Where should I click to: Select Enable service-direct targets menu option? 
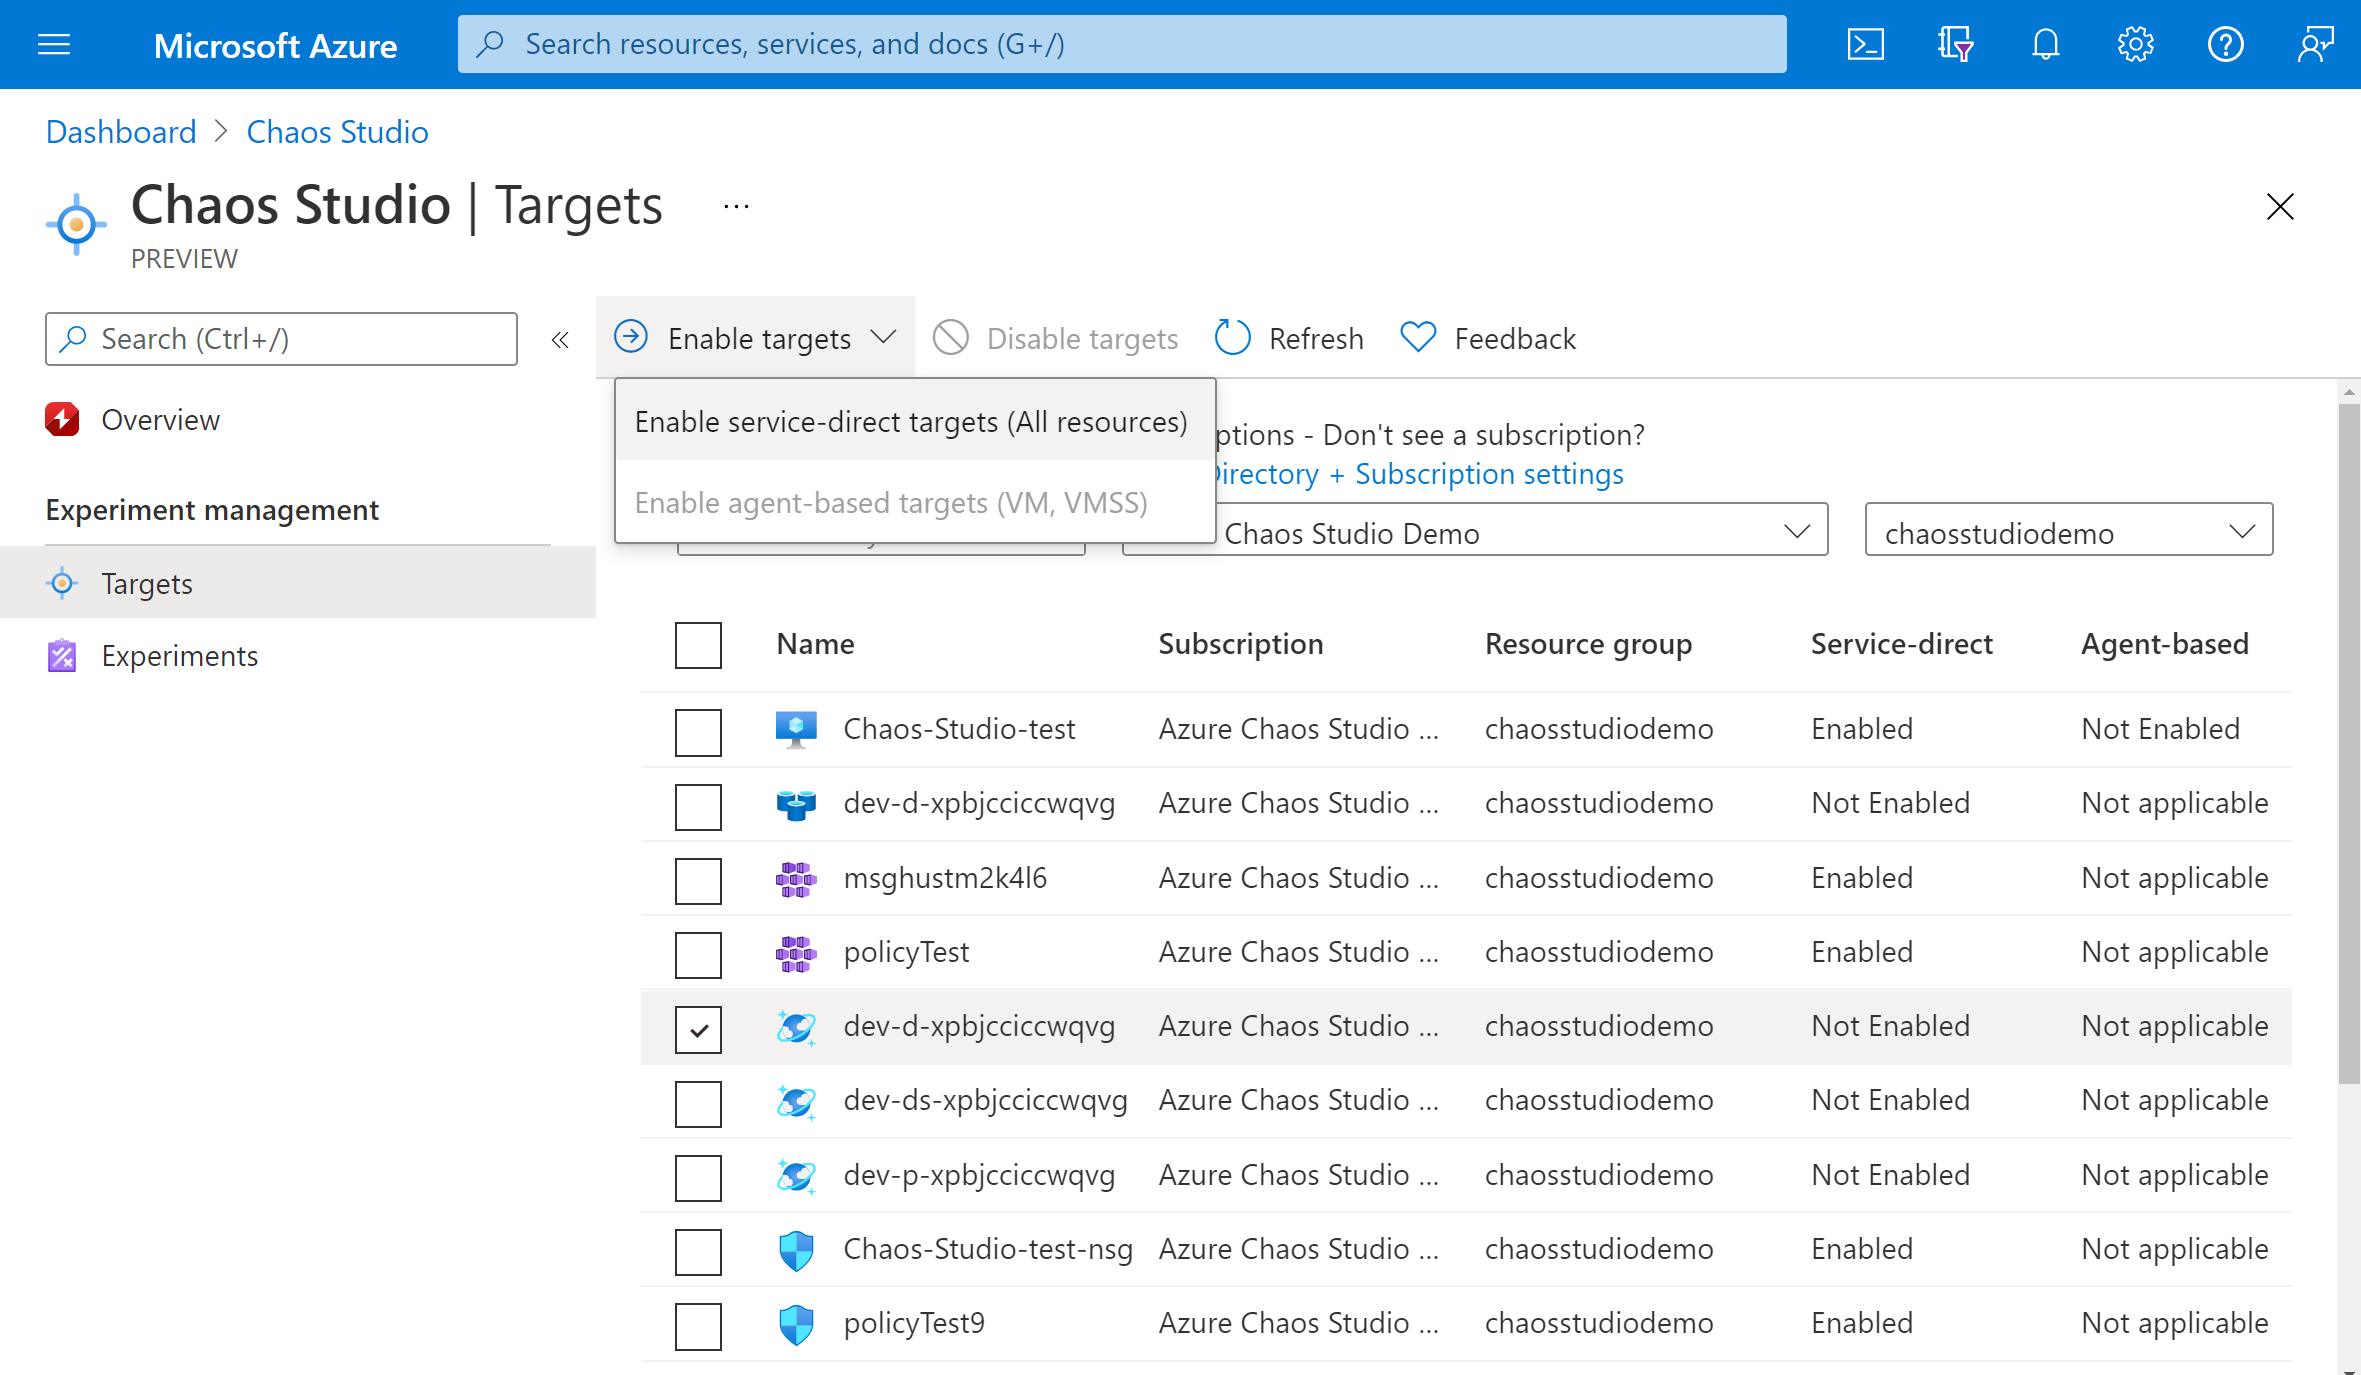pyautogui.click(x=911, y=421)
